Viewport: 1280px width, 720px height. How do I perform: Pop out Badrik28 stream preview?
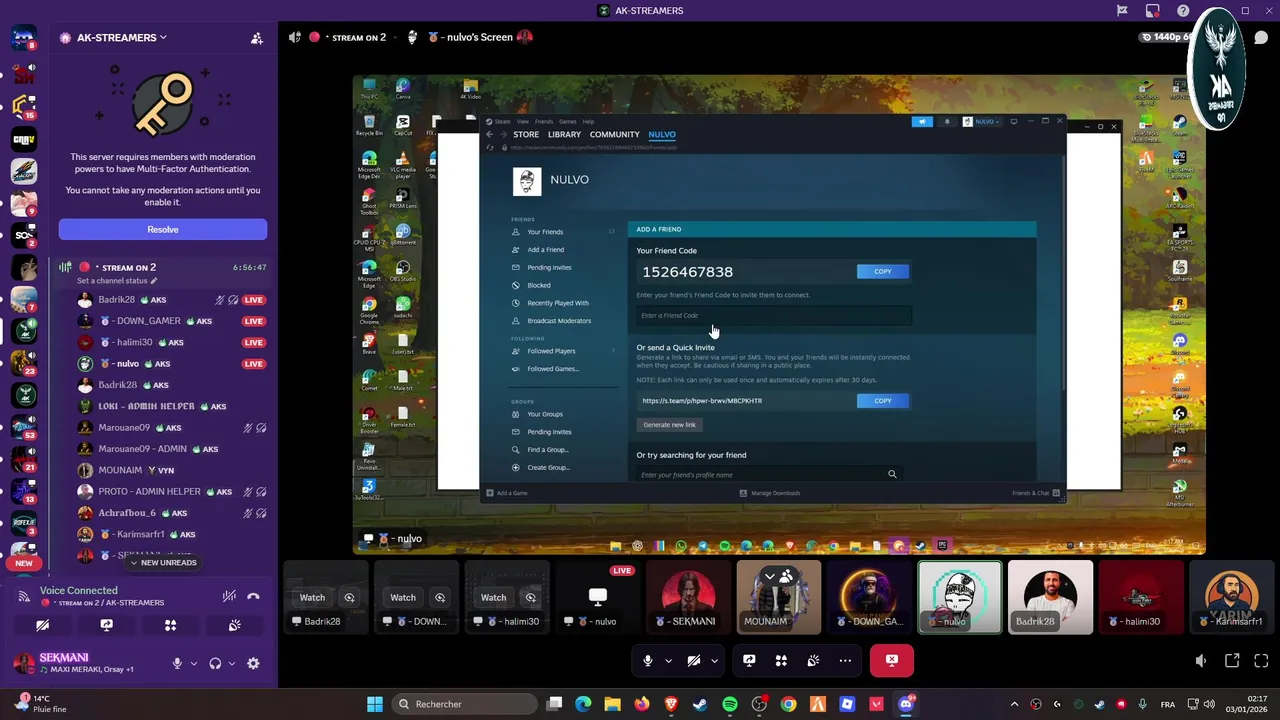click(349, 598)
